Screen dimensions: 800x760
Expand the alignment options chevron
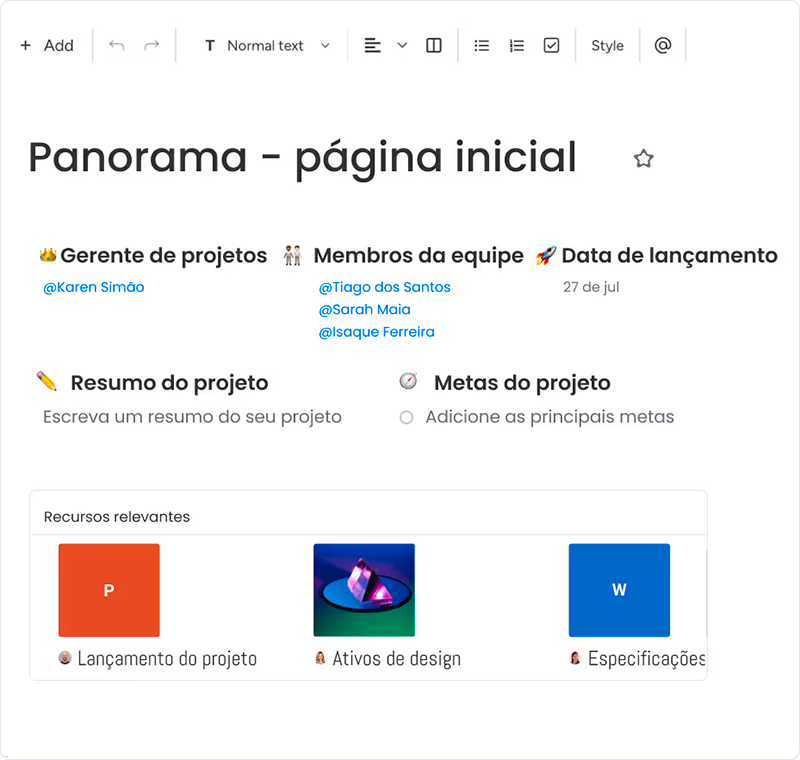402,46
